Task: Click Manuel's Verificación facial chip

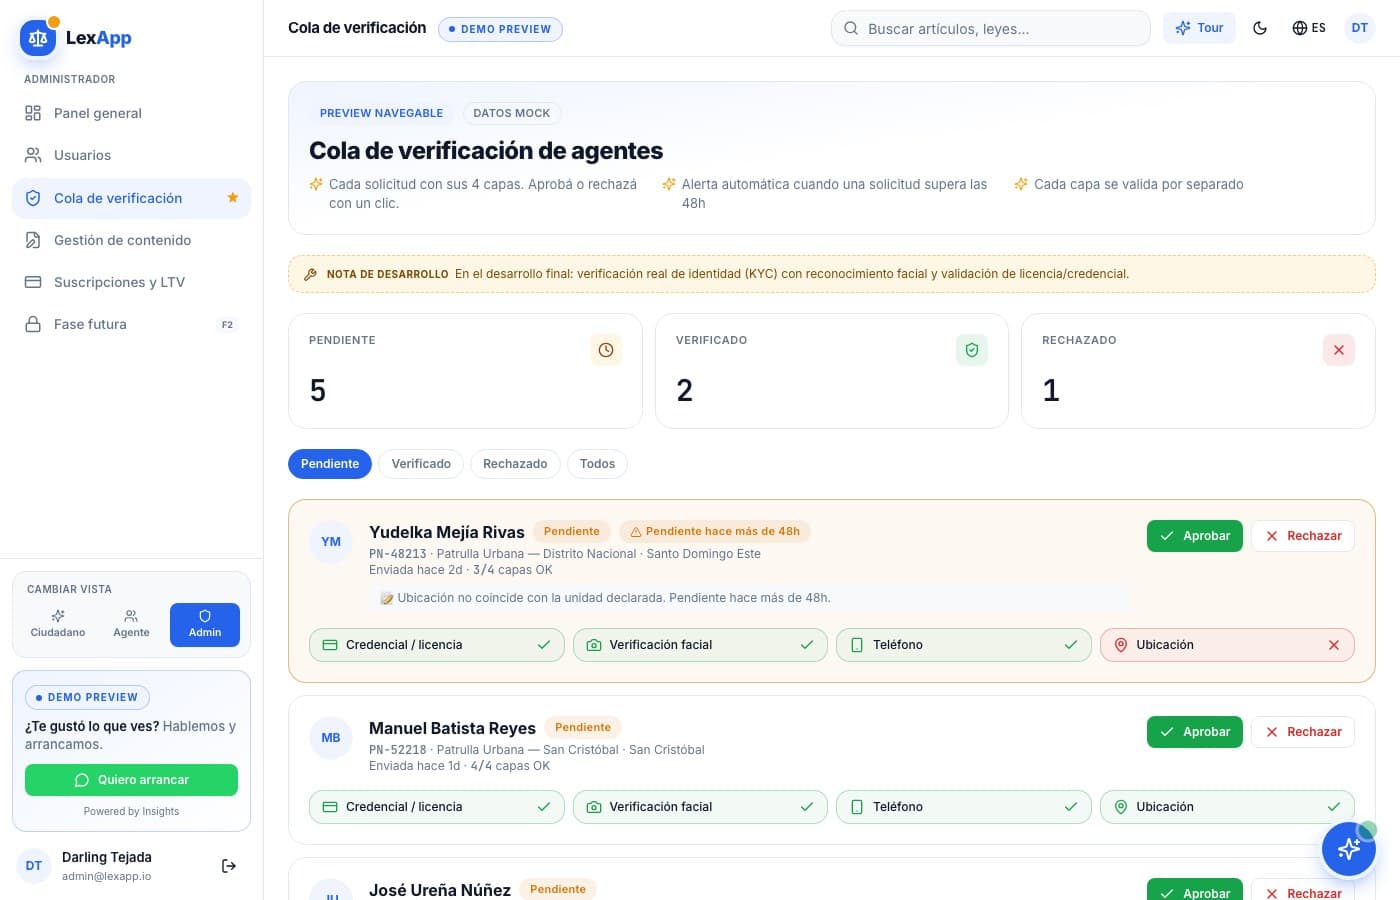Action: pyautogui.click(x=700, y=807)
